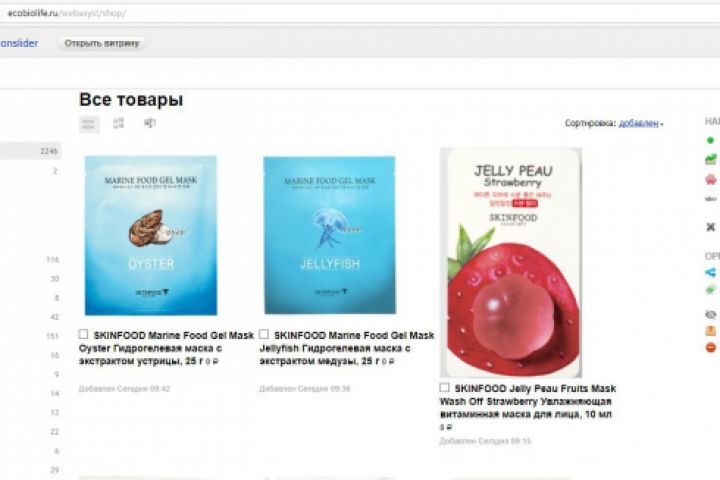Click the pink piggy bank icon
The height and width of the screenshot is (480, 720).
(710, 179)
